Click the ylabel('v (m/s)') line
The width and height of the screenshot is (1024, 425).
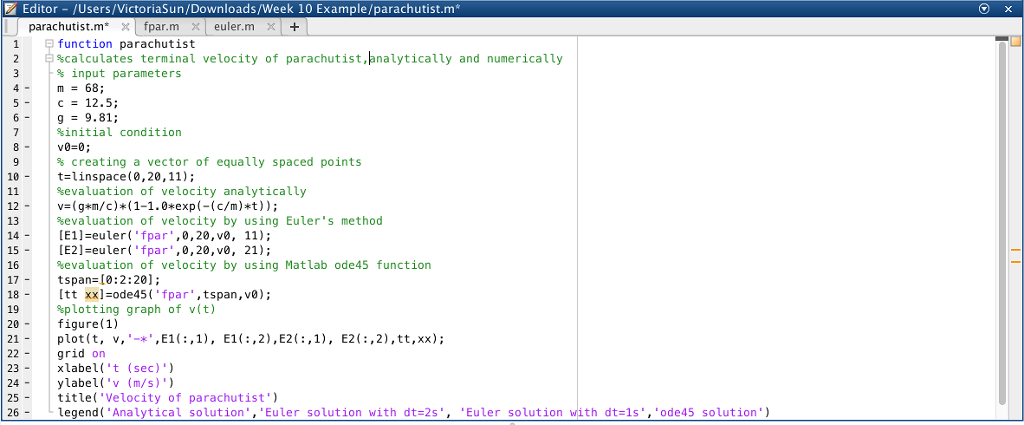(116, 383)
